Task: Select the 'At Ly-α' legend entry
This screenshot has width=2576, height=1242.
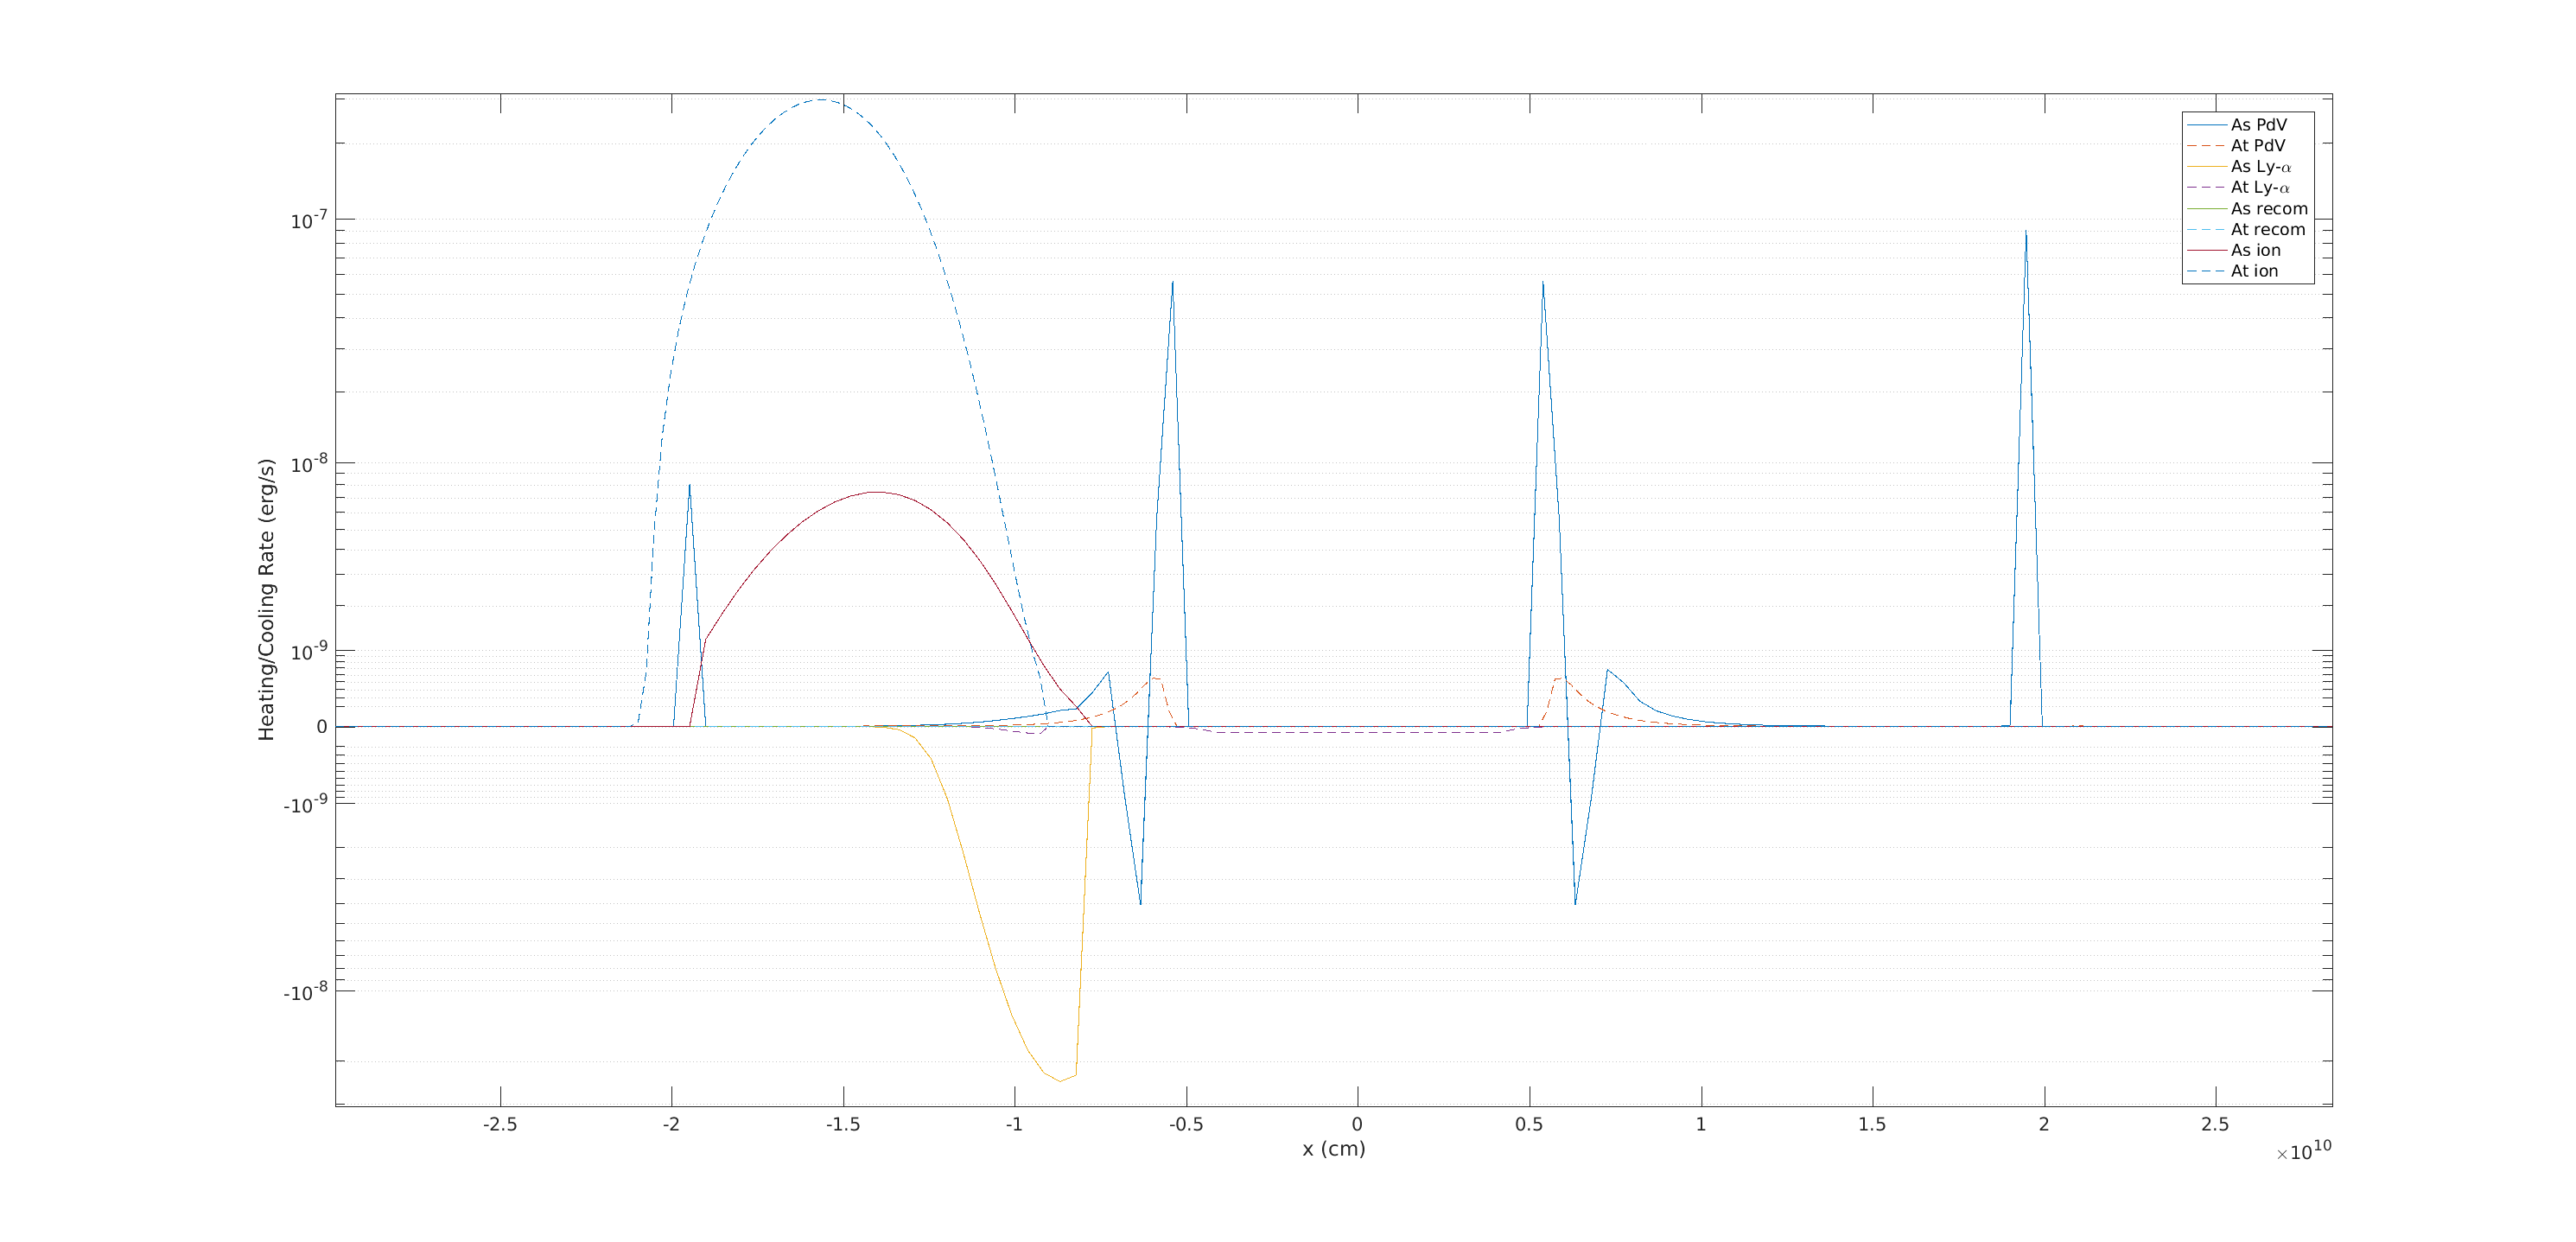Action: point(2259,188)
